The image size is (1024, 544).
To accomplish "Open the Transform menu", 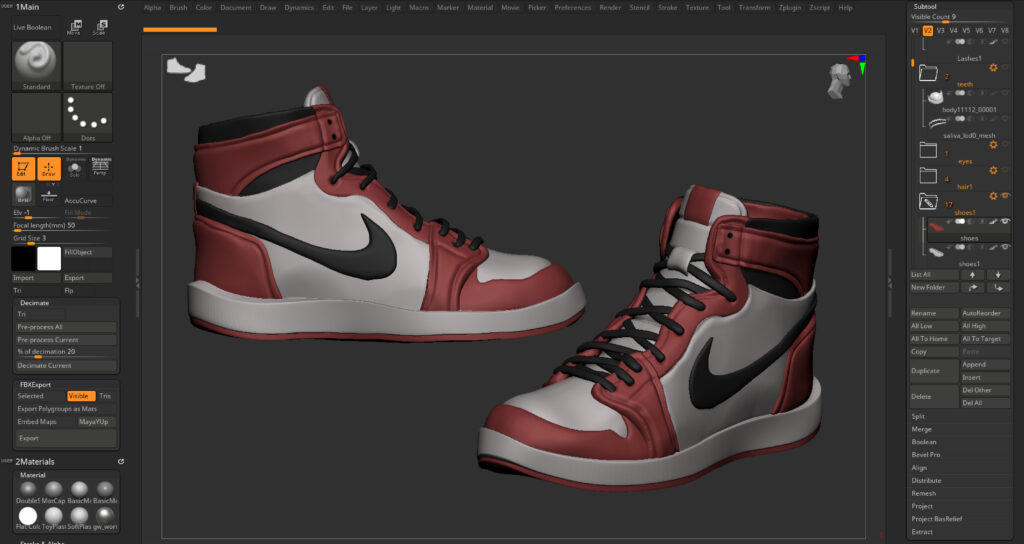I will click(x=754, y=8).
